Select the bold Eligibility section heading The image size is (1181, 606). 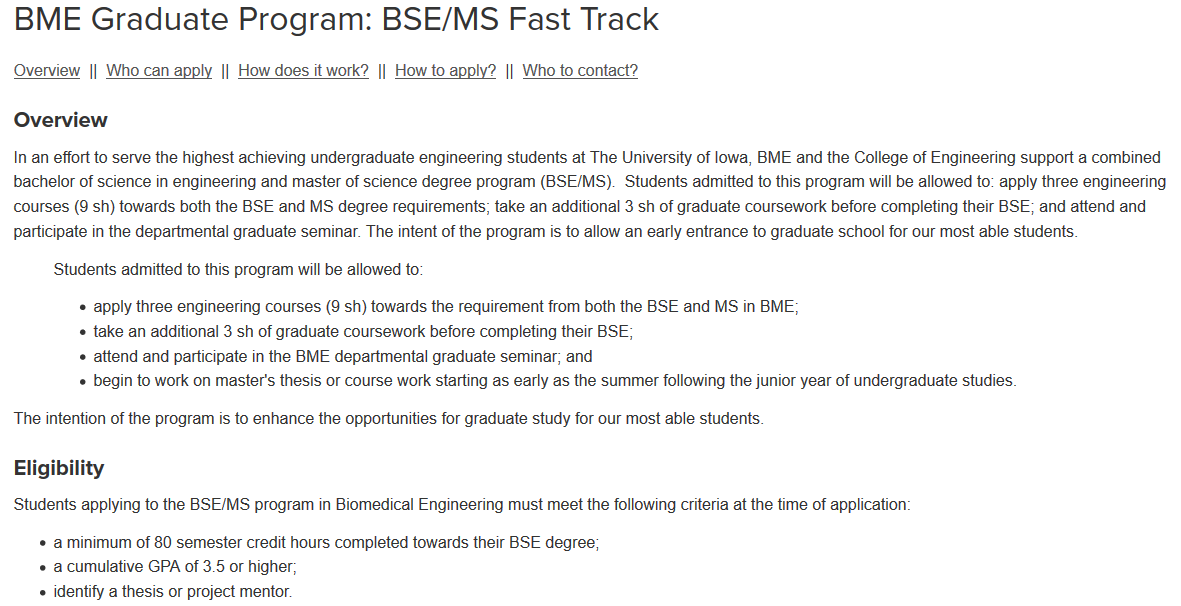[59, 467]
